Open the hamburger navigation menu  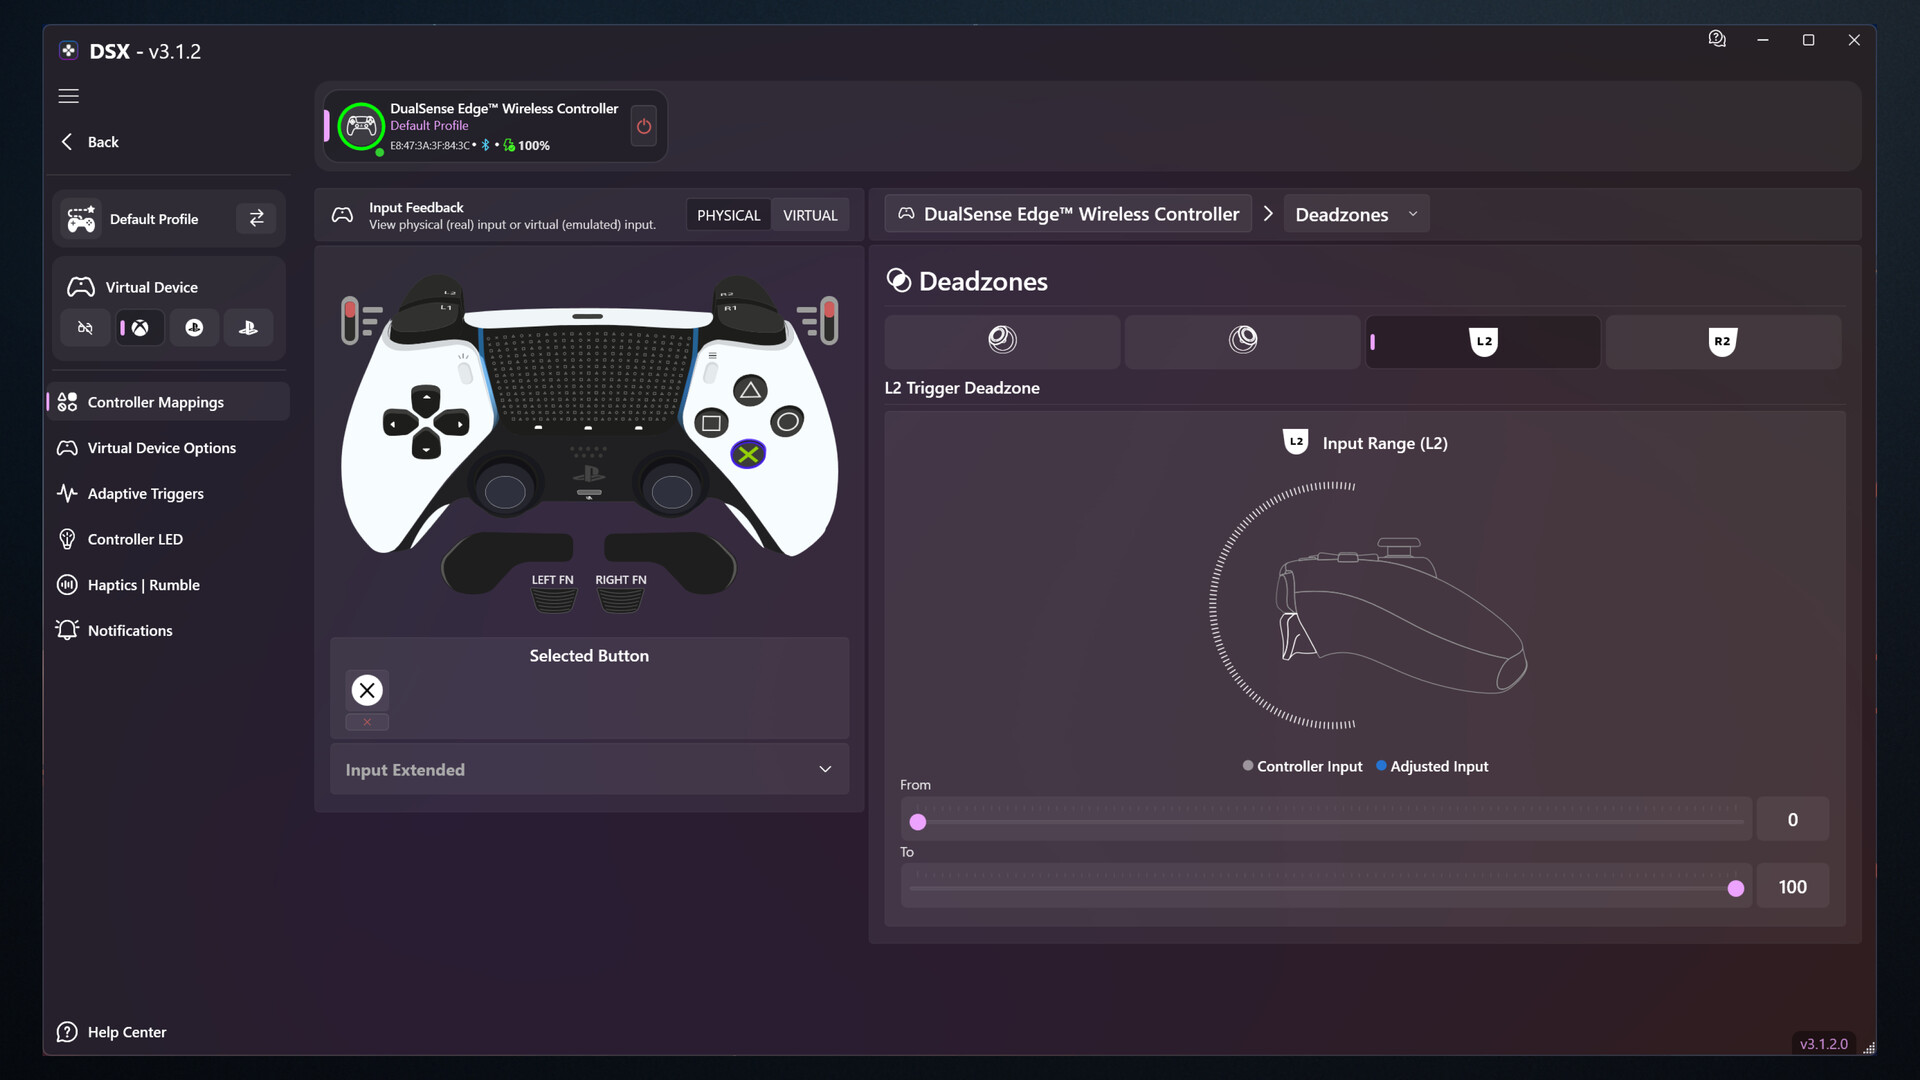68,96
